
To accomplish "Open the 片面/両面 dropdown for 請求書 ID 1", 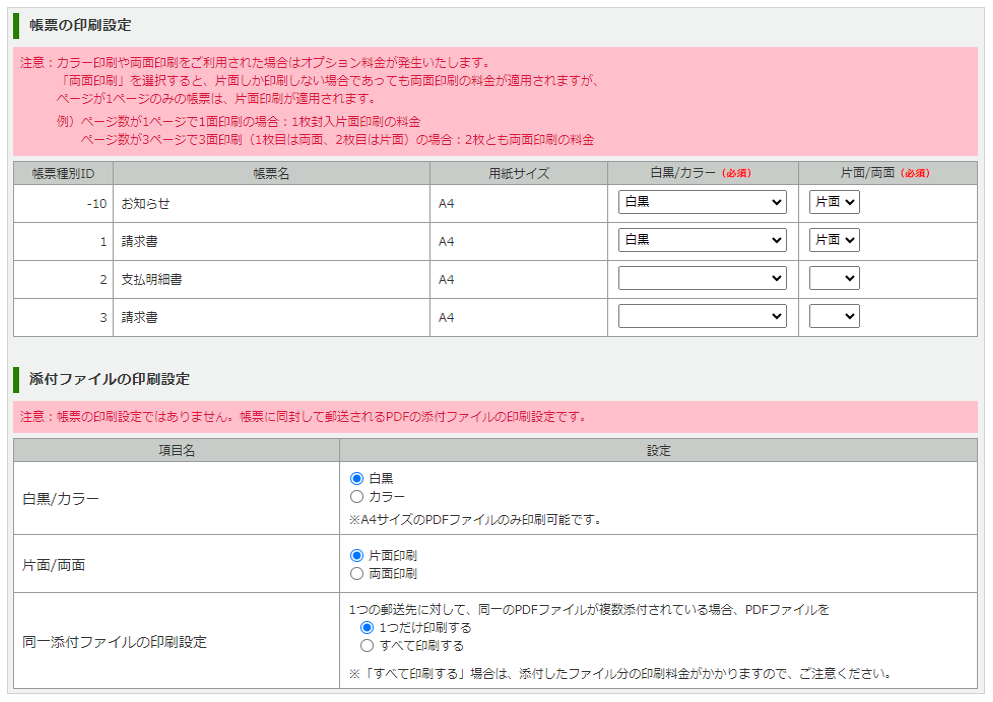I will pos(834,240).
